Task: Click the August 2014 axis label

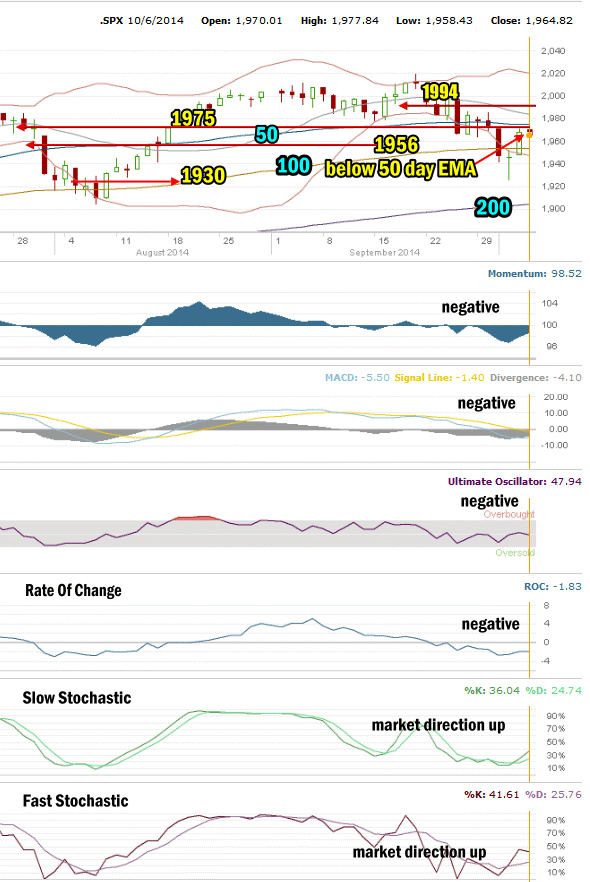Action: point(162,253)
